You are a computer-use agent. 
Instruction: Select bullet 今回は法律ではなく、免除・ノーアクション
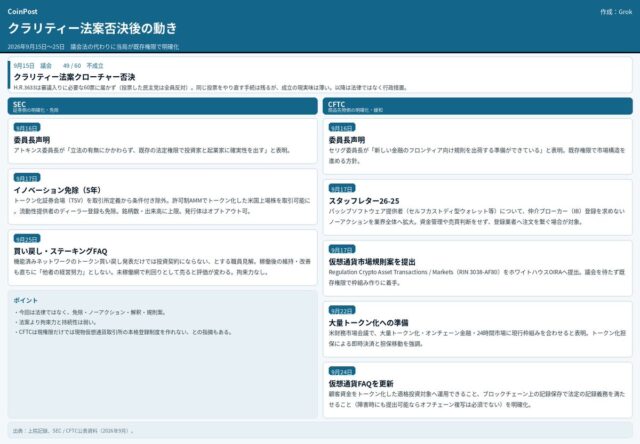[x=90, y=312]
